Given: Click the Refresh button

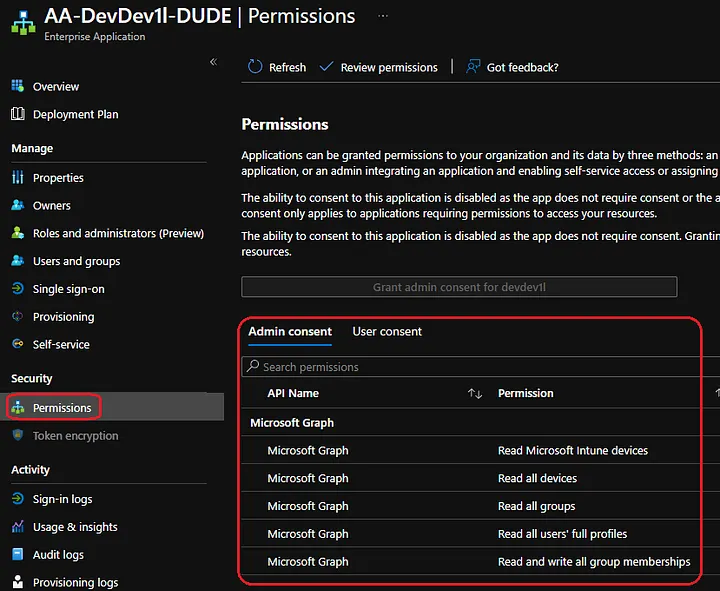Looking at the screenshot, I should (x=277, y=67).
